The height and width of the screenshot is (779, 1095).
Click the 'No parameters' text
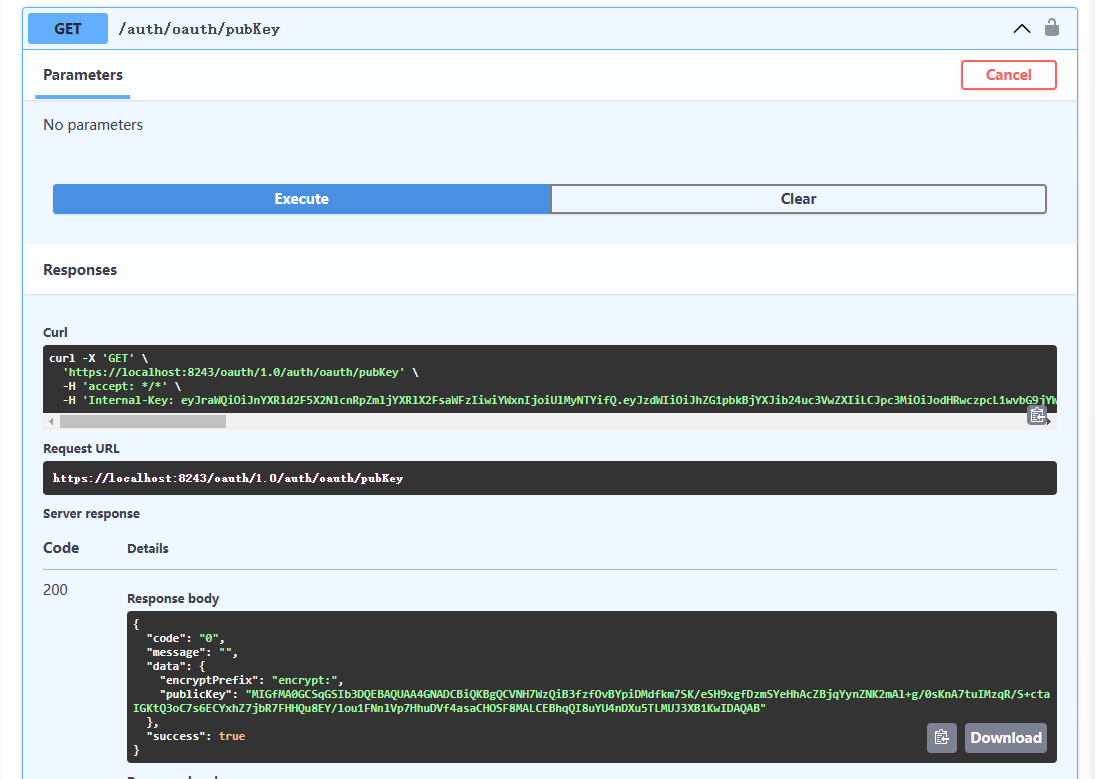point(93,125)
